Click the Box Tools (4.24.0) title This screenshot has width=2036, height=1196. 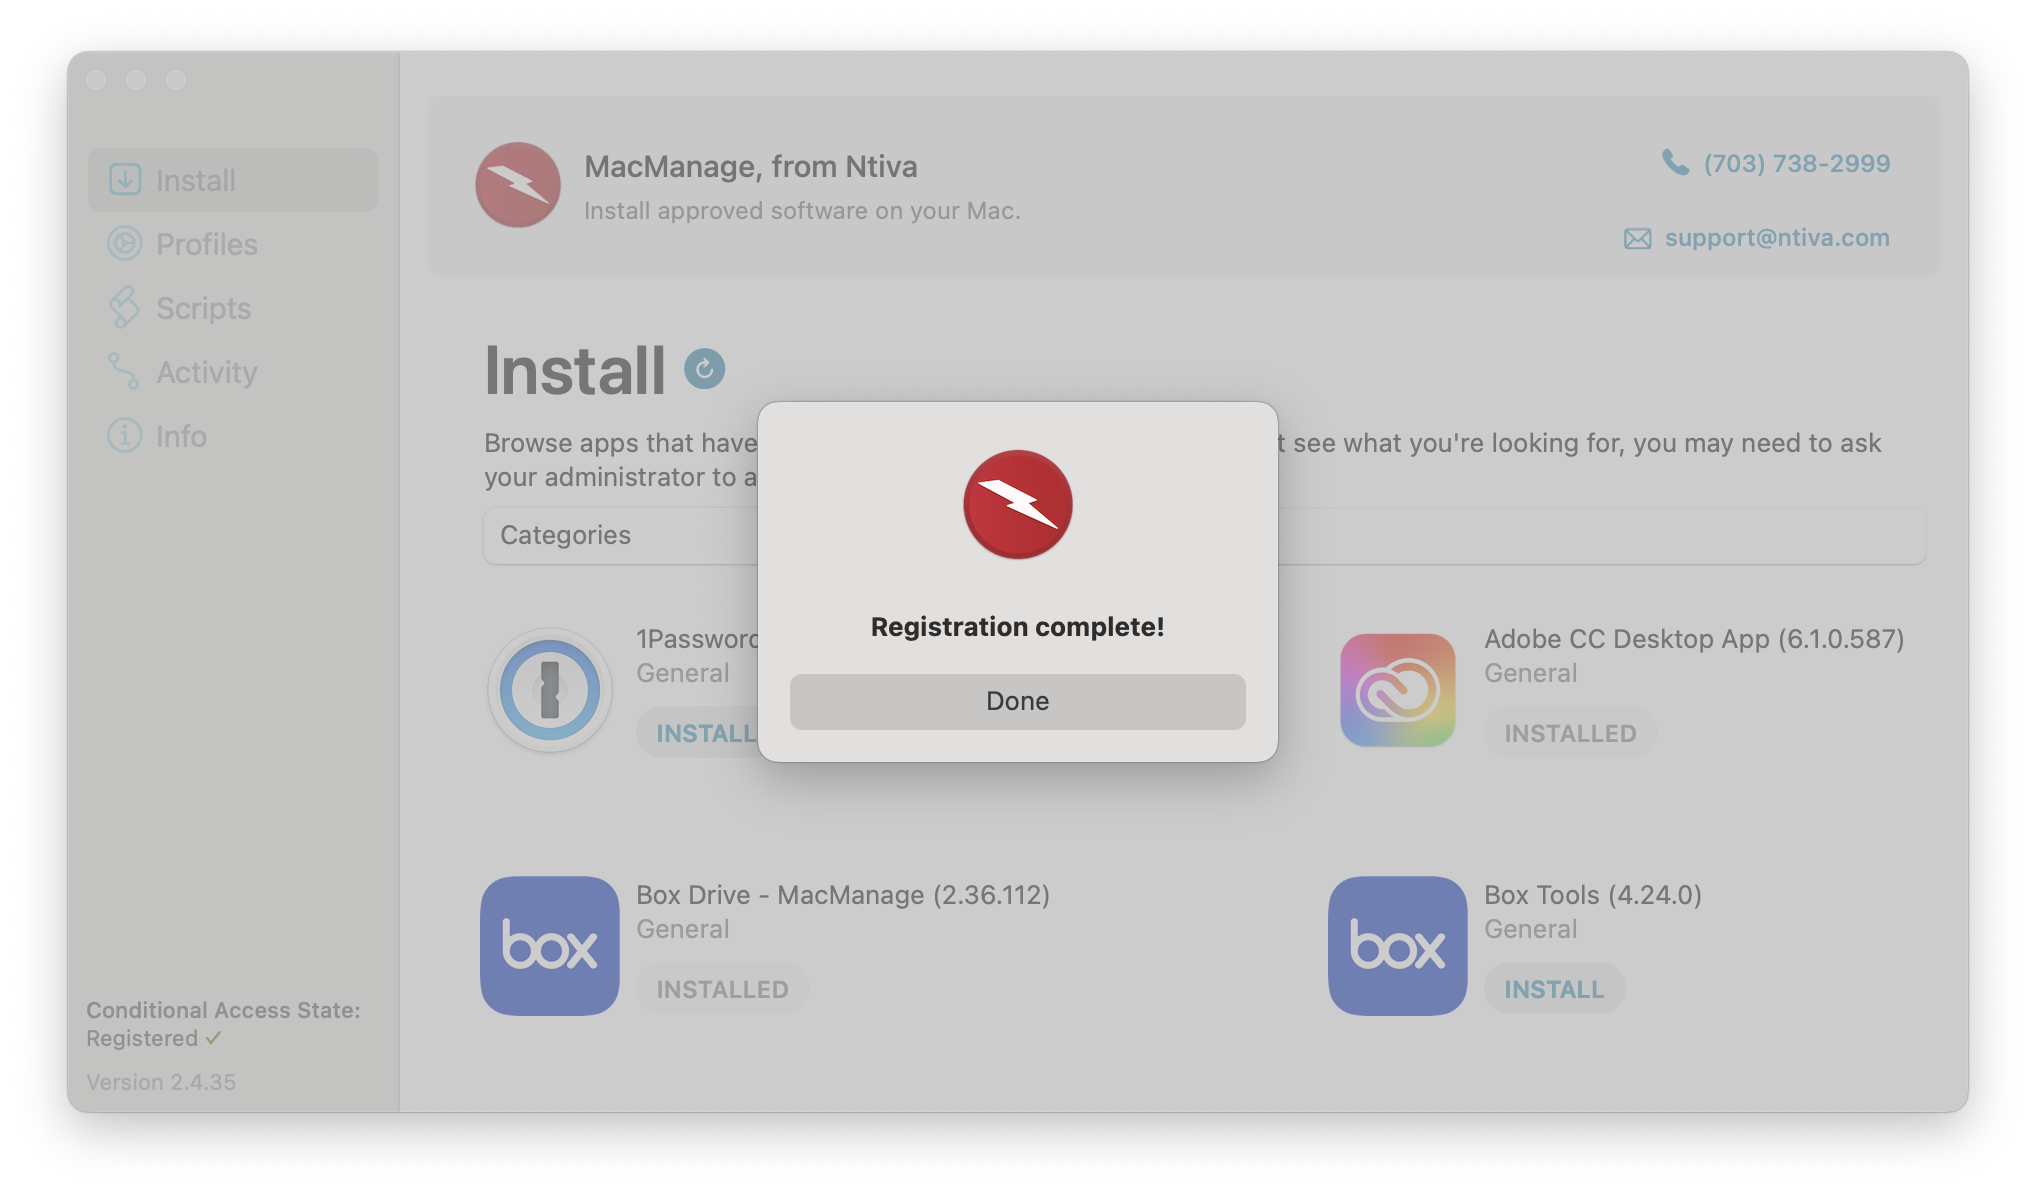[x=1593, y=895]
